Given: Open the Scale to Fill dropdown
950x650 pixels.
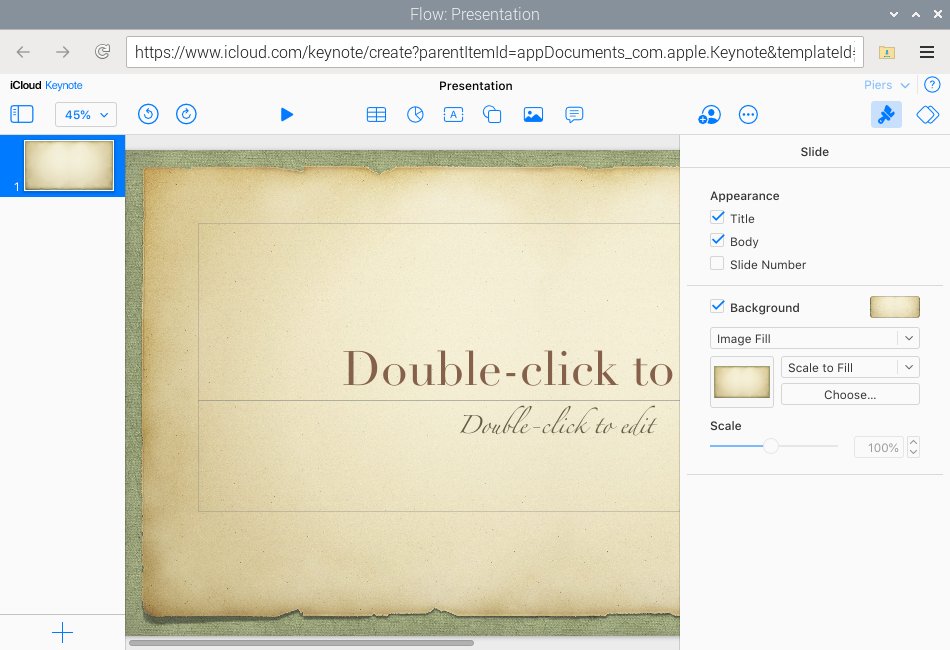Looking at the screenshot, I should 850,367.
